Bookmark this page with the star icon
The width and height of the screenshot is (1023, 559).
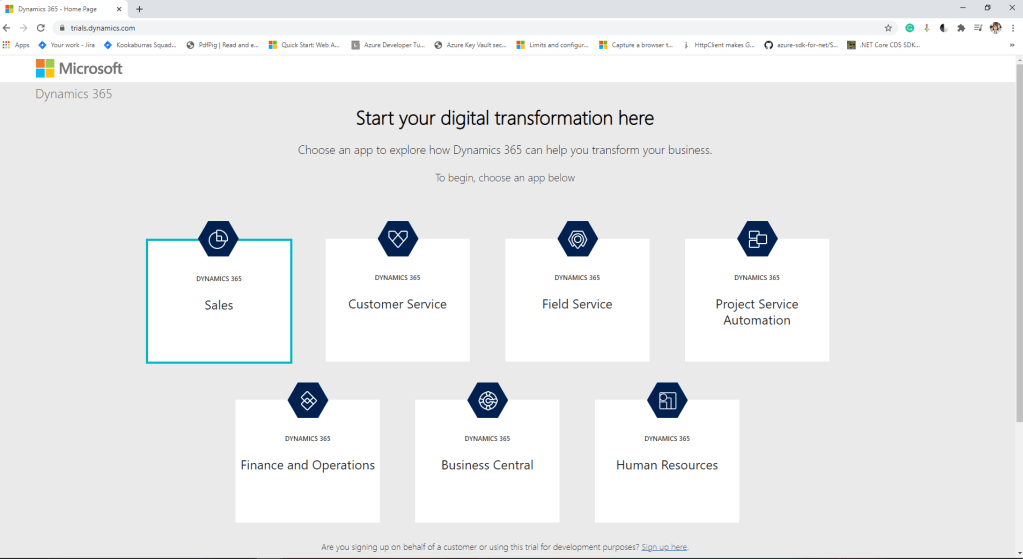click(x=888, y=28)
